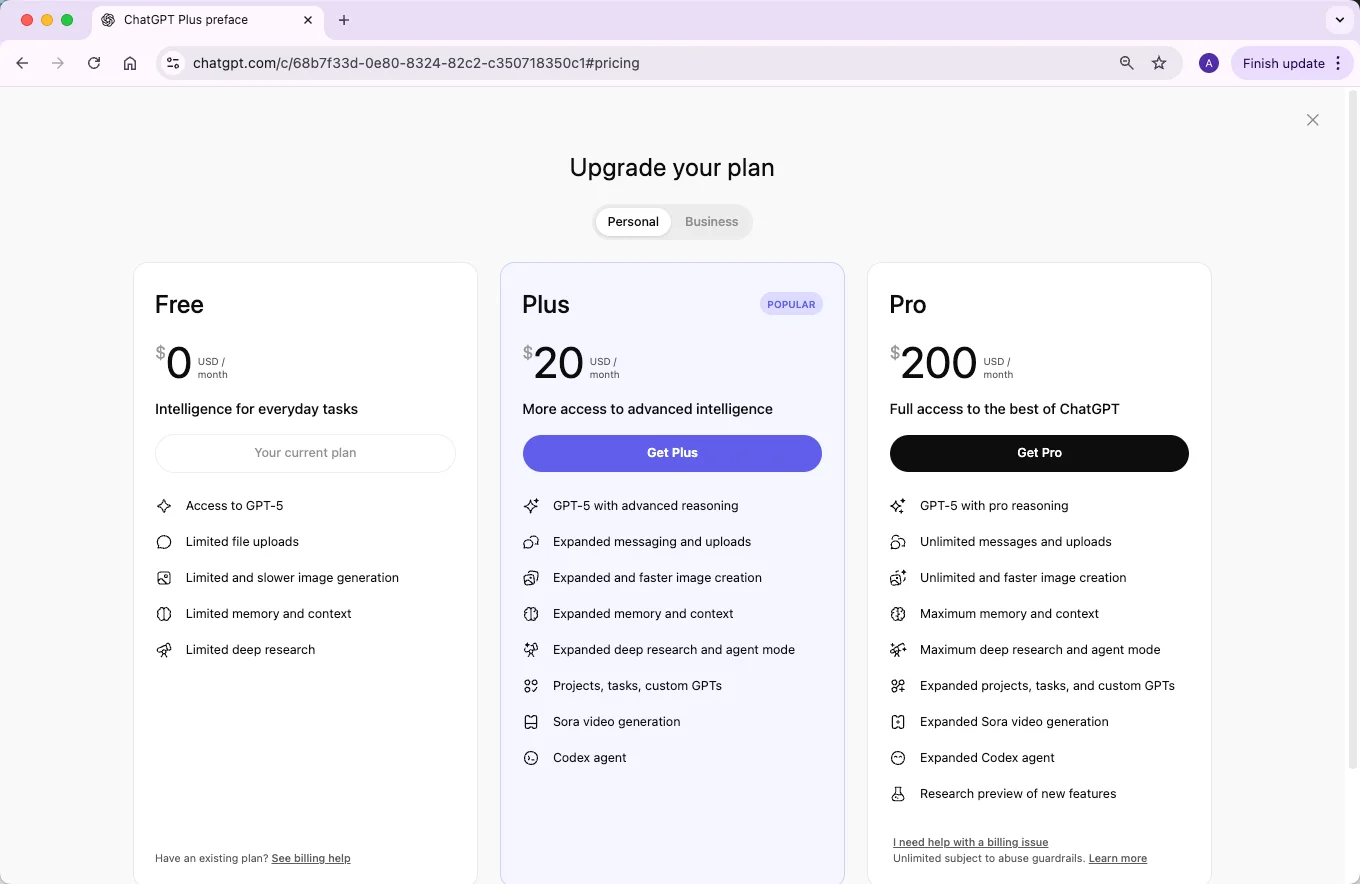Screen dimensions: 1360x884
Task: Click the Upgrade your plan heading
Action: point(672,167)
